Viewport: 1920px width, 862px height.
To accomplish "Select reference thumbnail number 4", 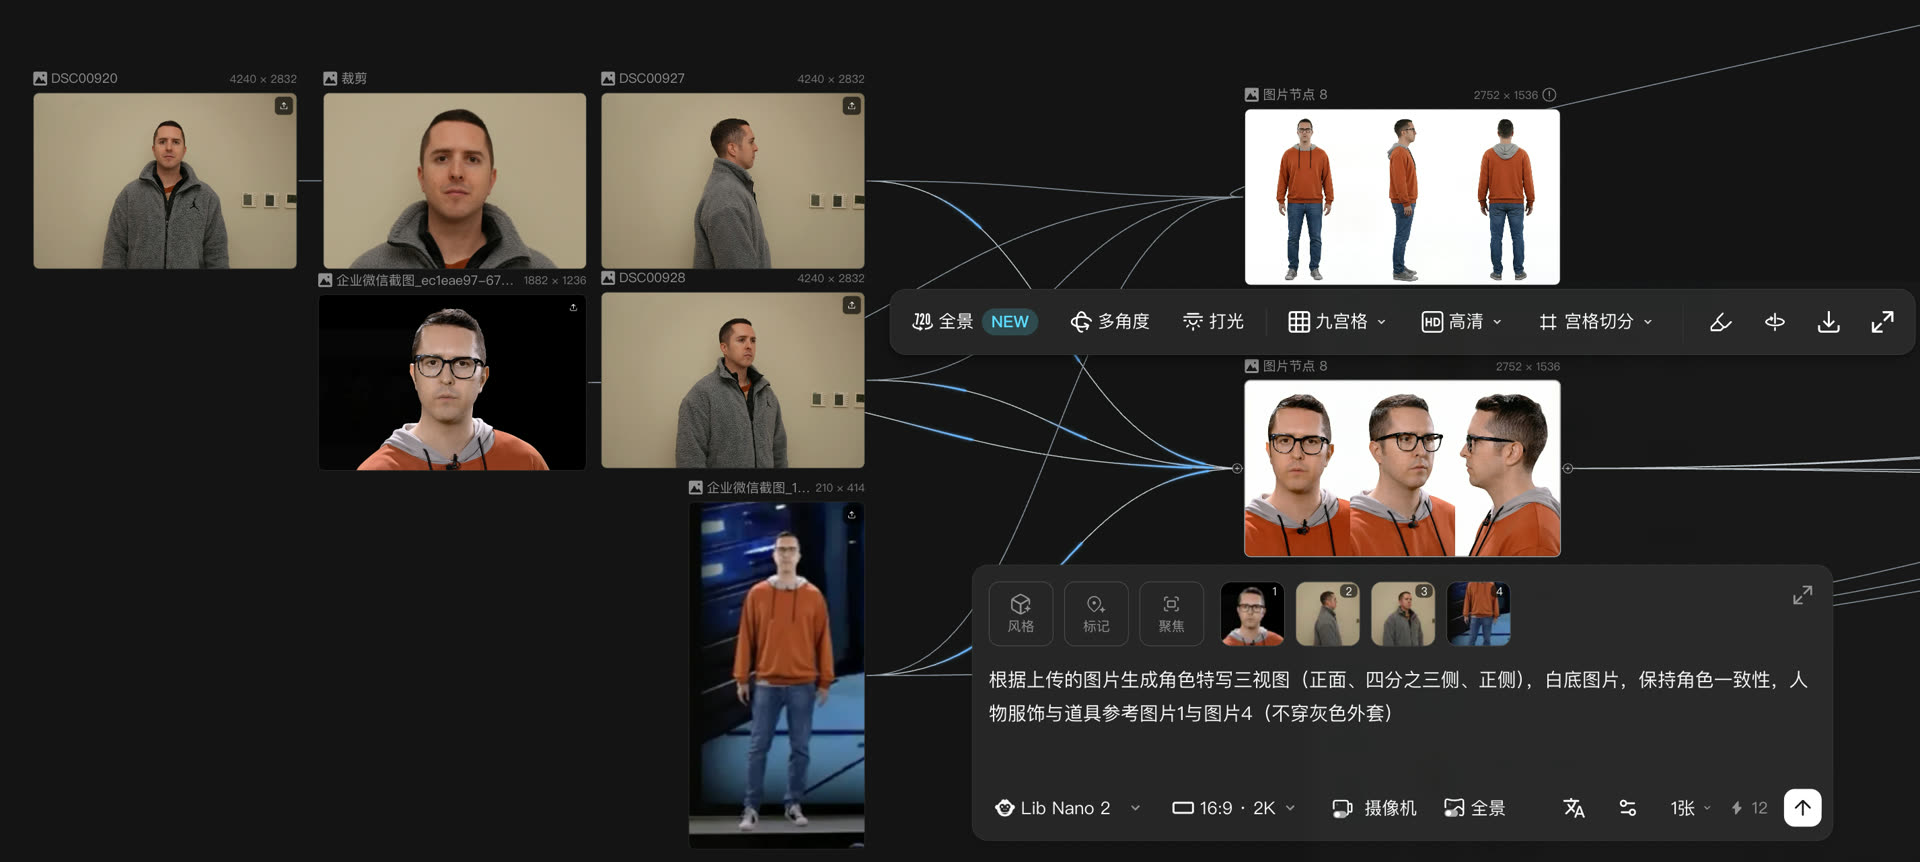I will pyautogui.click(x=1478, y=614).
